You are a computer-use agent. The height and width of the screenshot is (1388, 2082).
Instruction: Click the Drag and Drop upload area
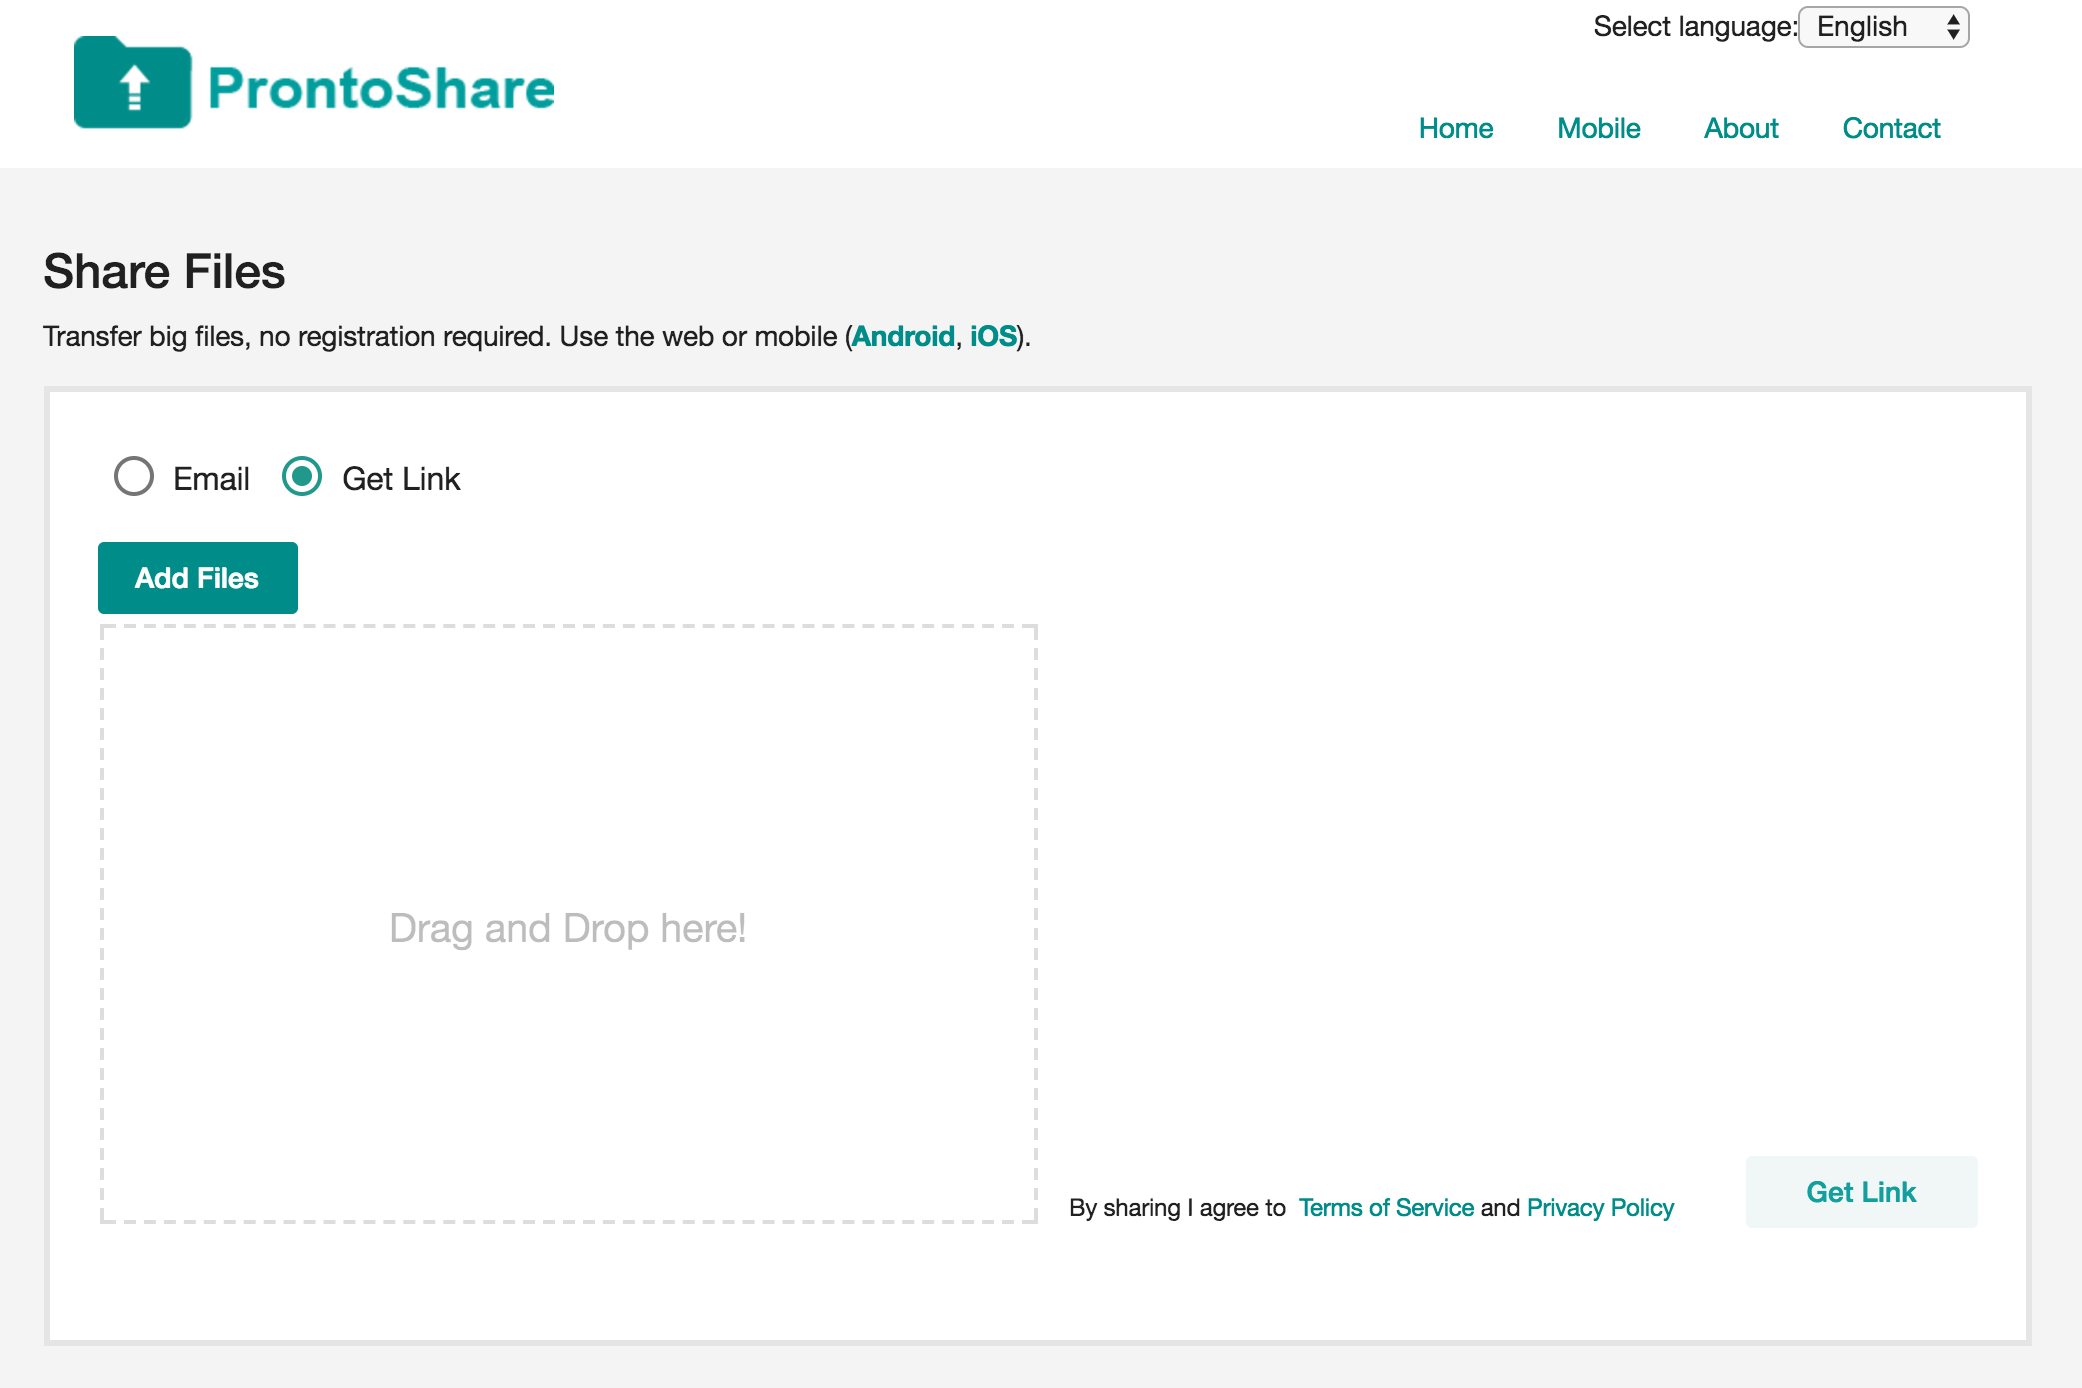[x=568, y=928]
